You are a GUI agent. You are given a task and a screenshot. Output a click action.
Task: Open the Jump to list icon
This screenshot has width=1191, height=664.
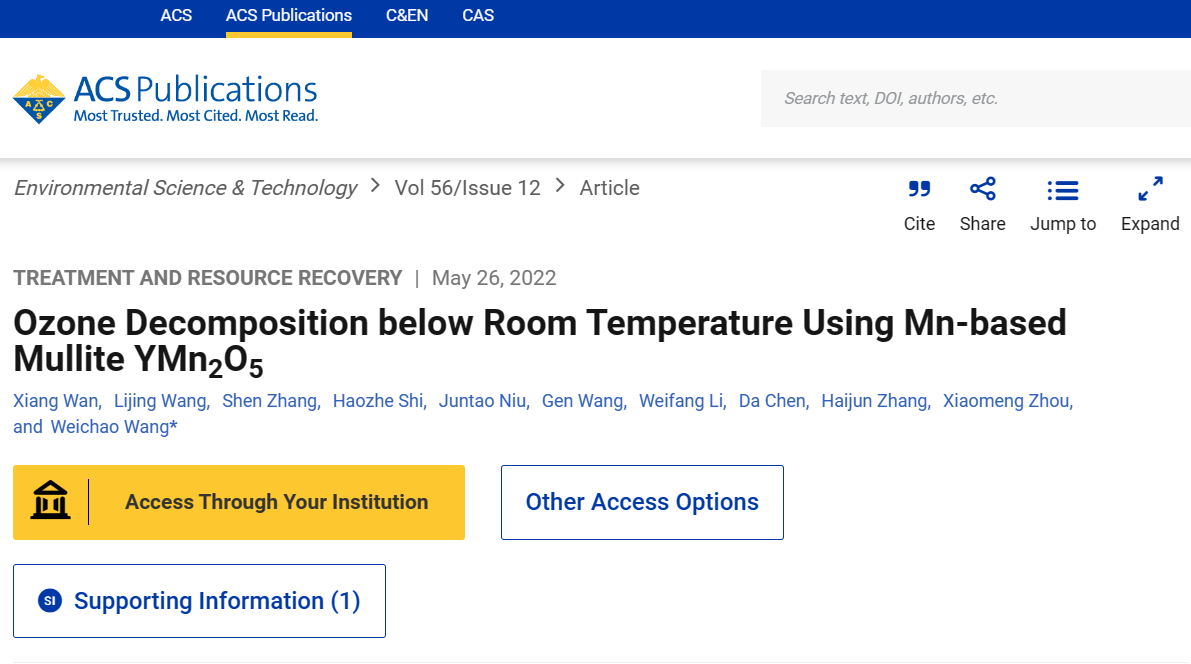(x=1062, y=189)
